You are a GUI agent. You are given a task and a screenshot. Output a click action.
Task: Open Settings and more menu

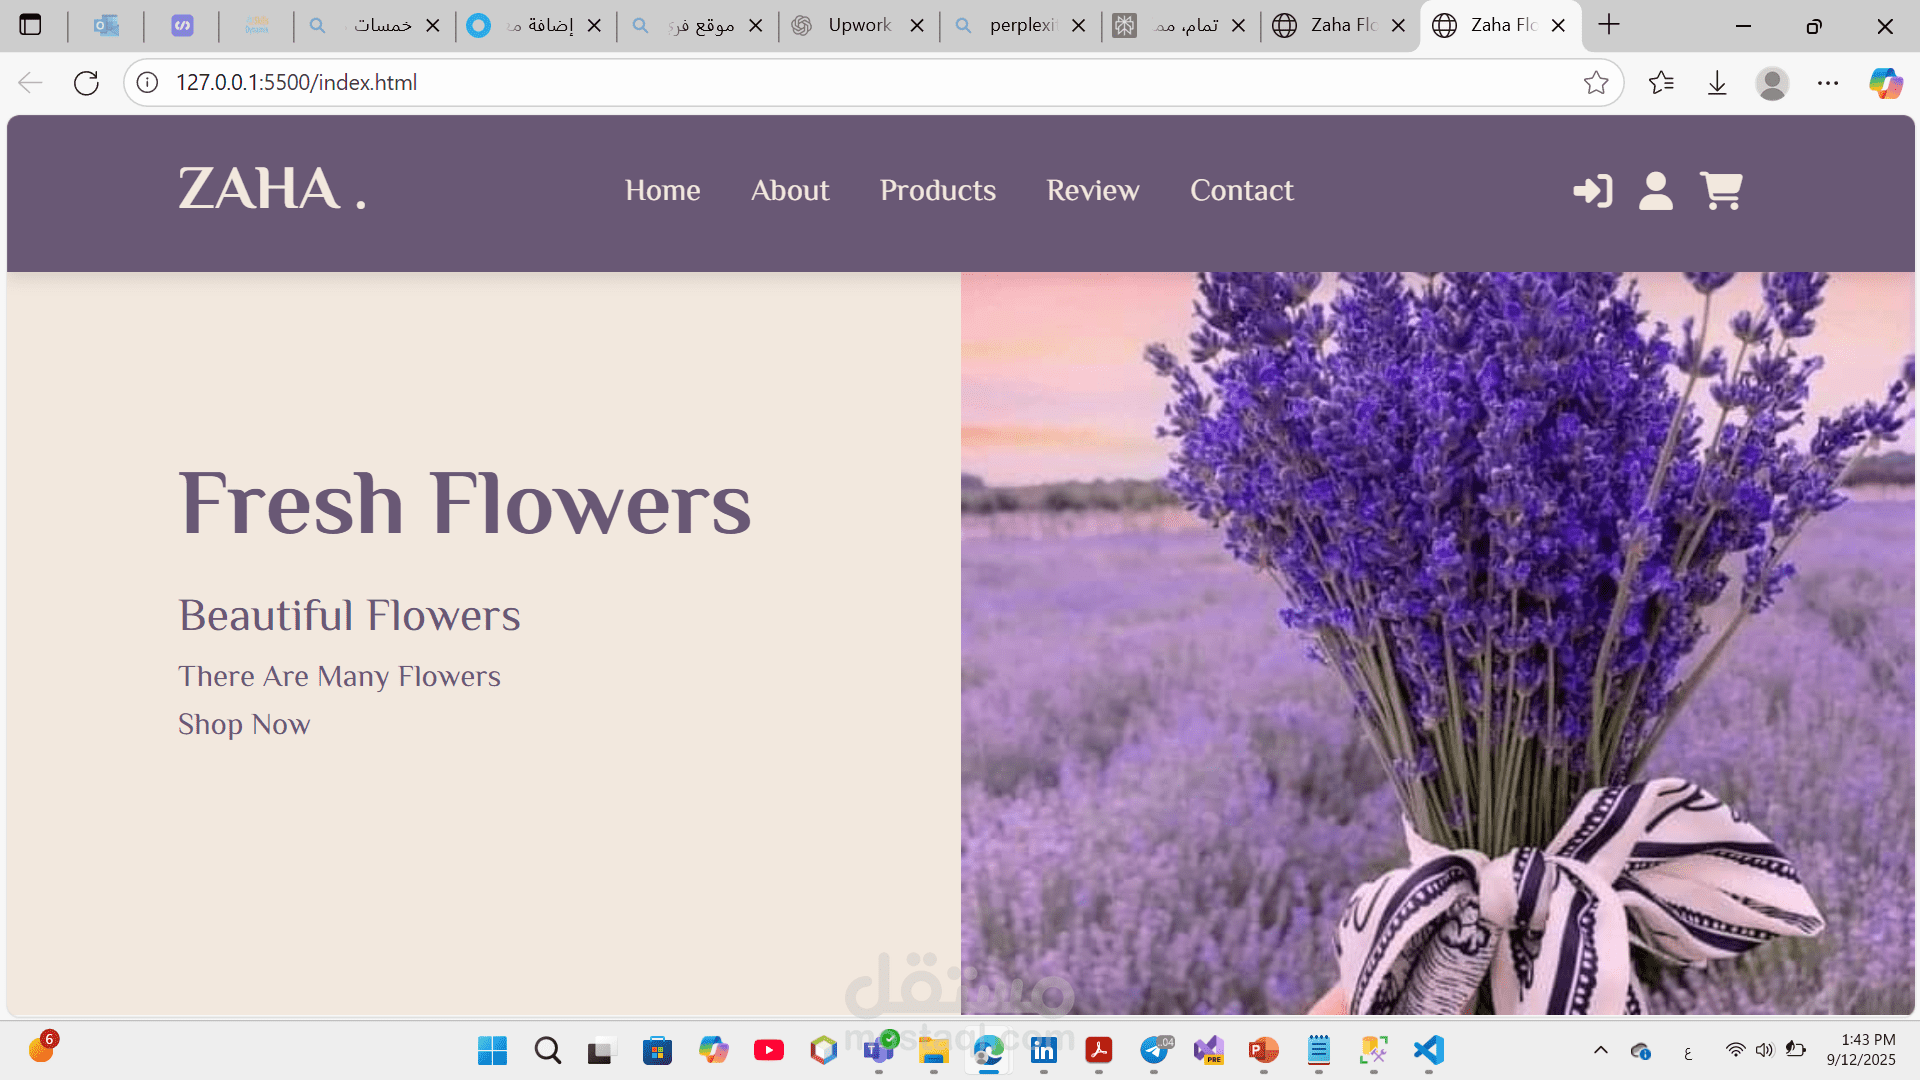[x=1828, y=82]
